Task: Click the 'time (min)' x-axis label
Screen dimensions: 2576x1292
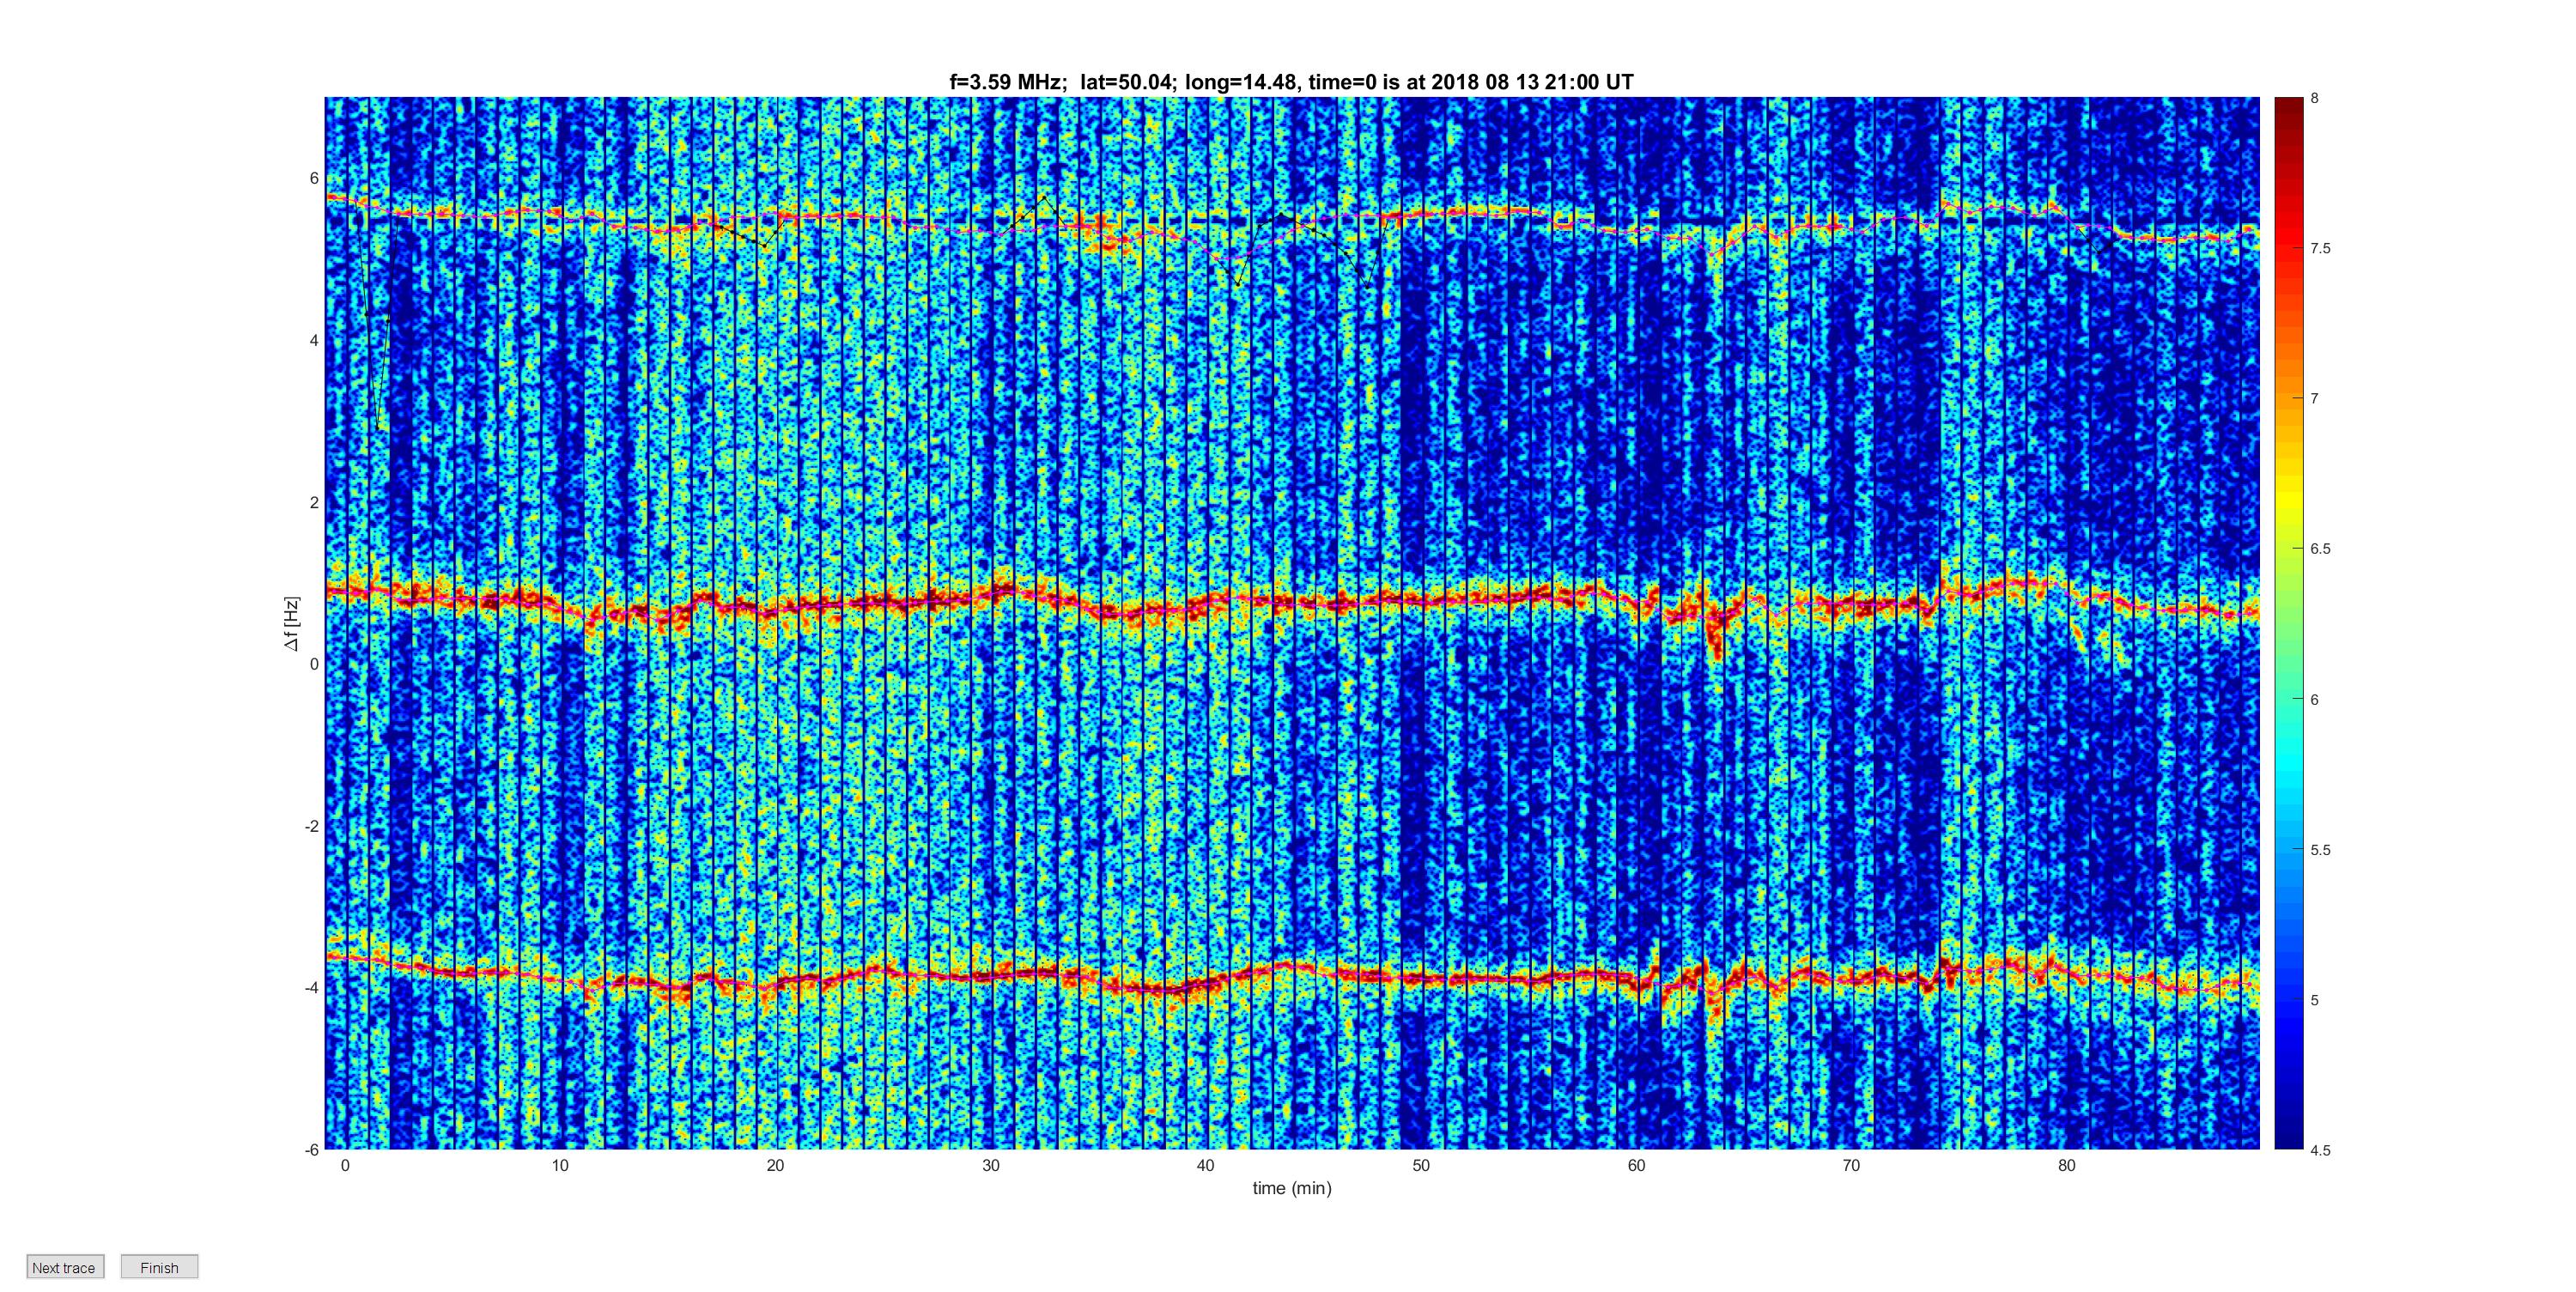Action: tap(1292, 1188)
